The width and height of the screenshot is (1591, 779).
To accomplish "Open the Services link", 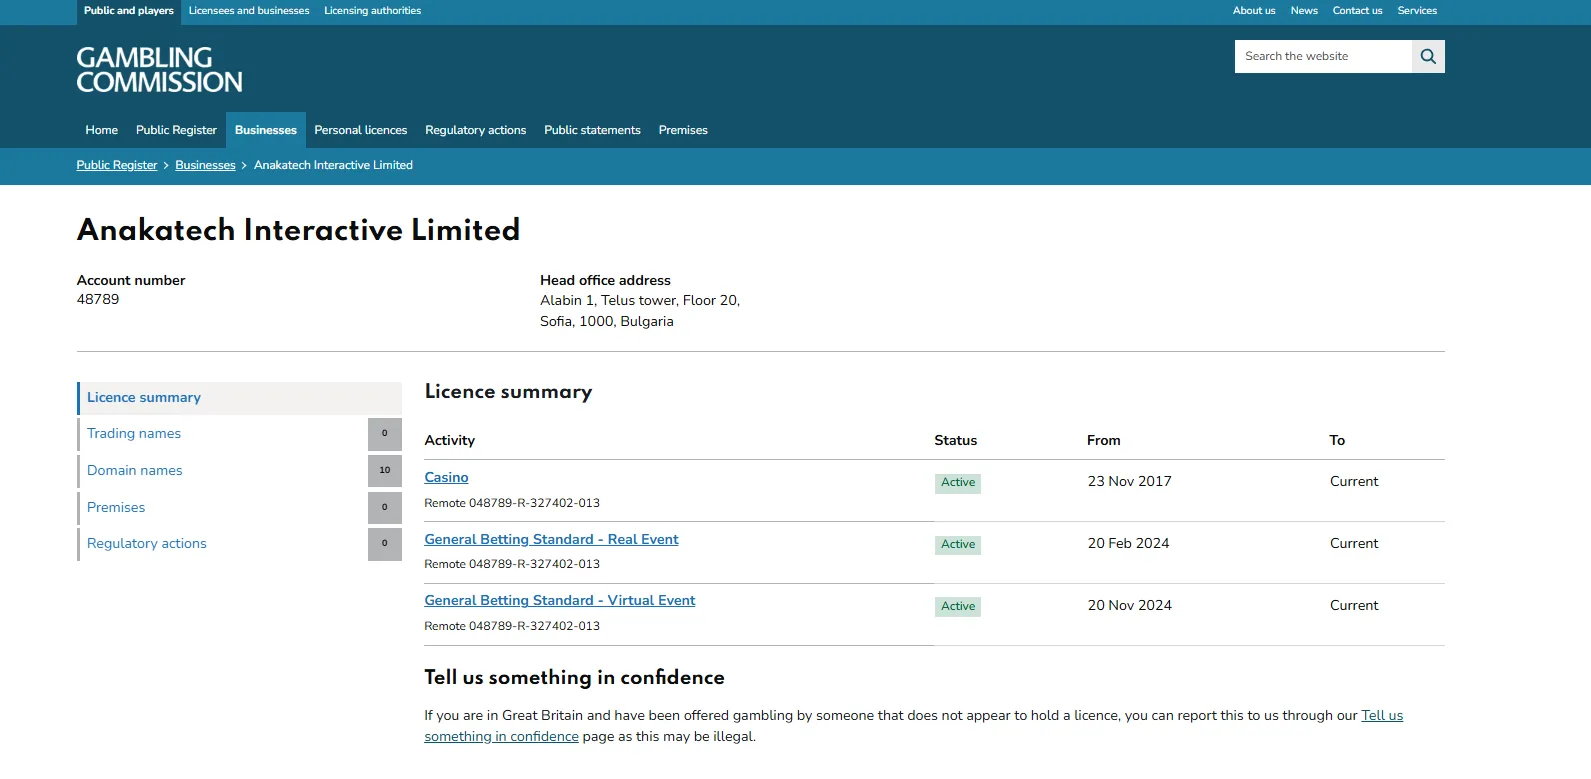I will click(x=1417, y=11).
